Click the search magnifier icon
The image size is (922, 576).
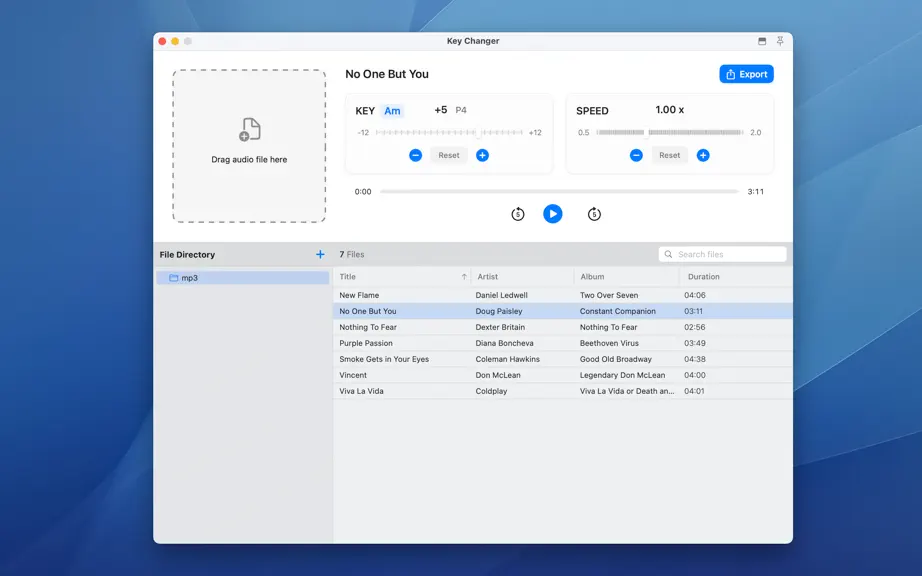pyautogui.click(x=668, y=254)
